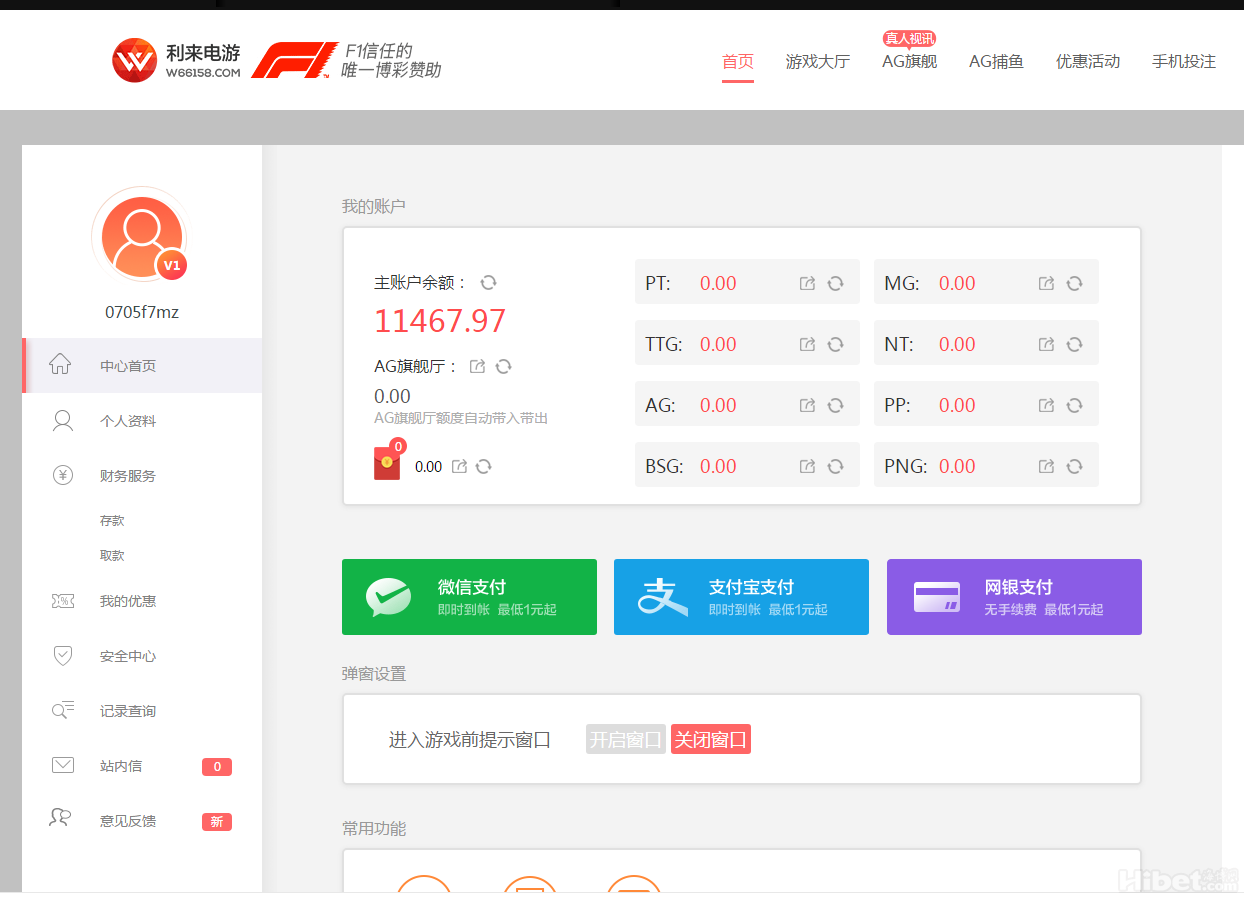Open 安全中心 in the sidebar
The image size is (1244, 906).
click(127, 656)
